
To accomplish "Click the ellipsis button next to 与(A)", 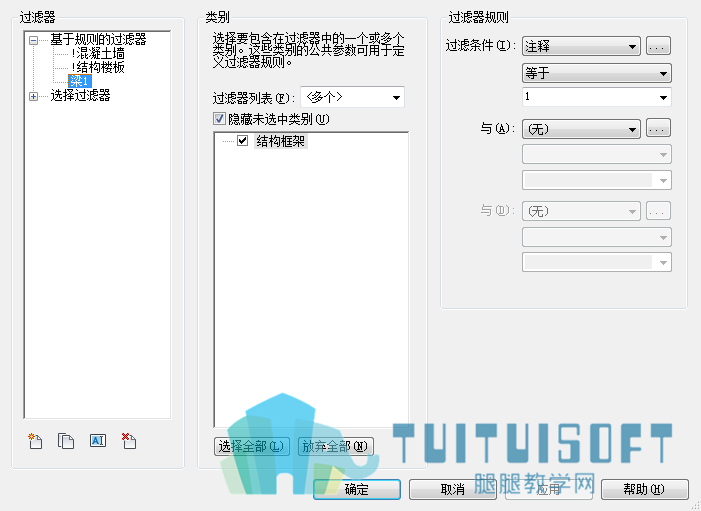I will [x=658, y=128].
